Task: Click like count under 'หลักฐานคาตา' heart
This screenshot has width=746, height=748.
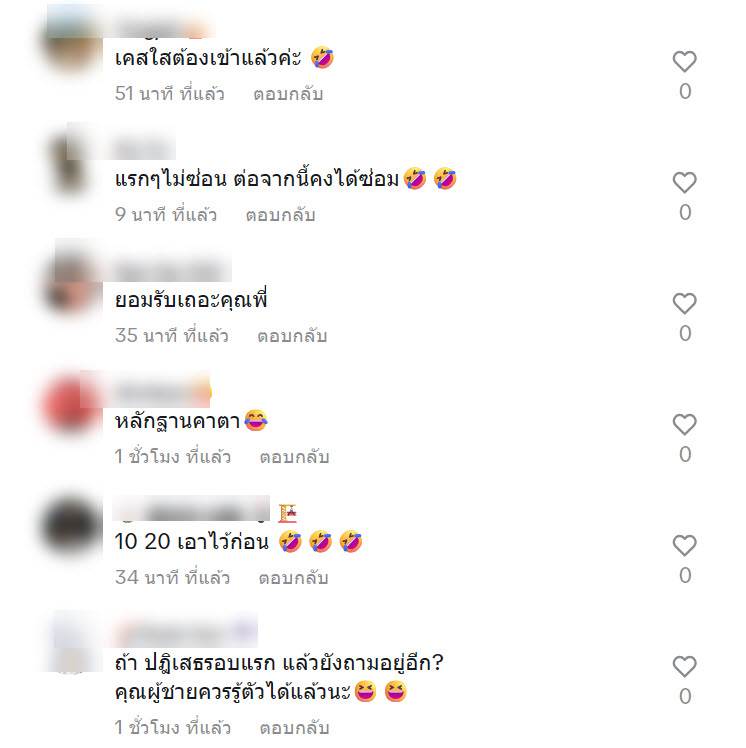Action: pyautogui.click(x=685, y=454)
